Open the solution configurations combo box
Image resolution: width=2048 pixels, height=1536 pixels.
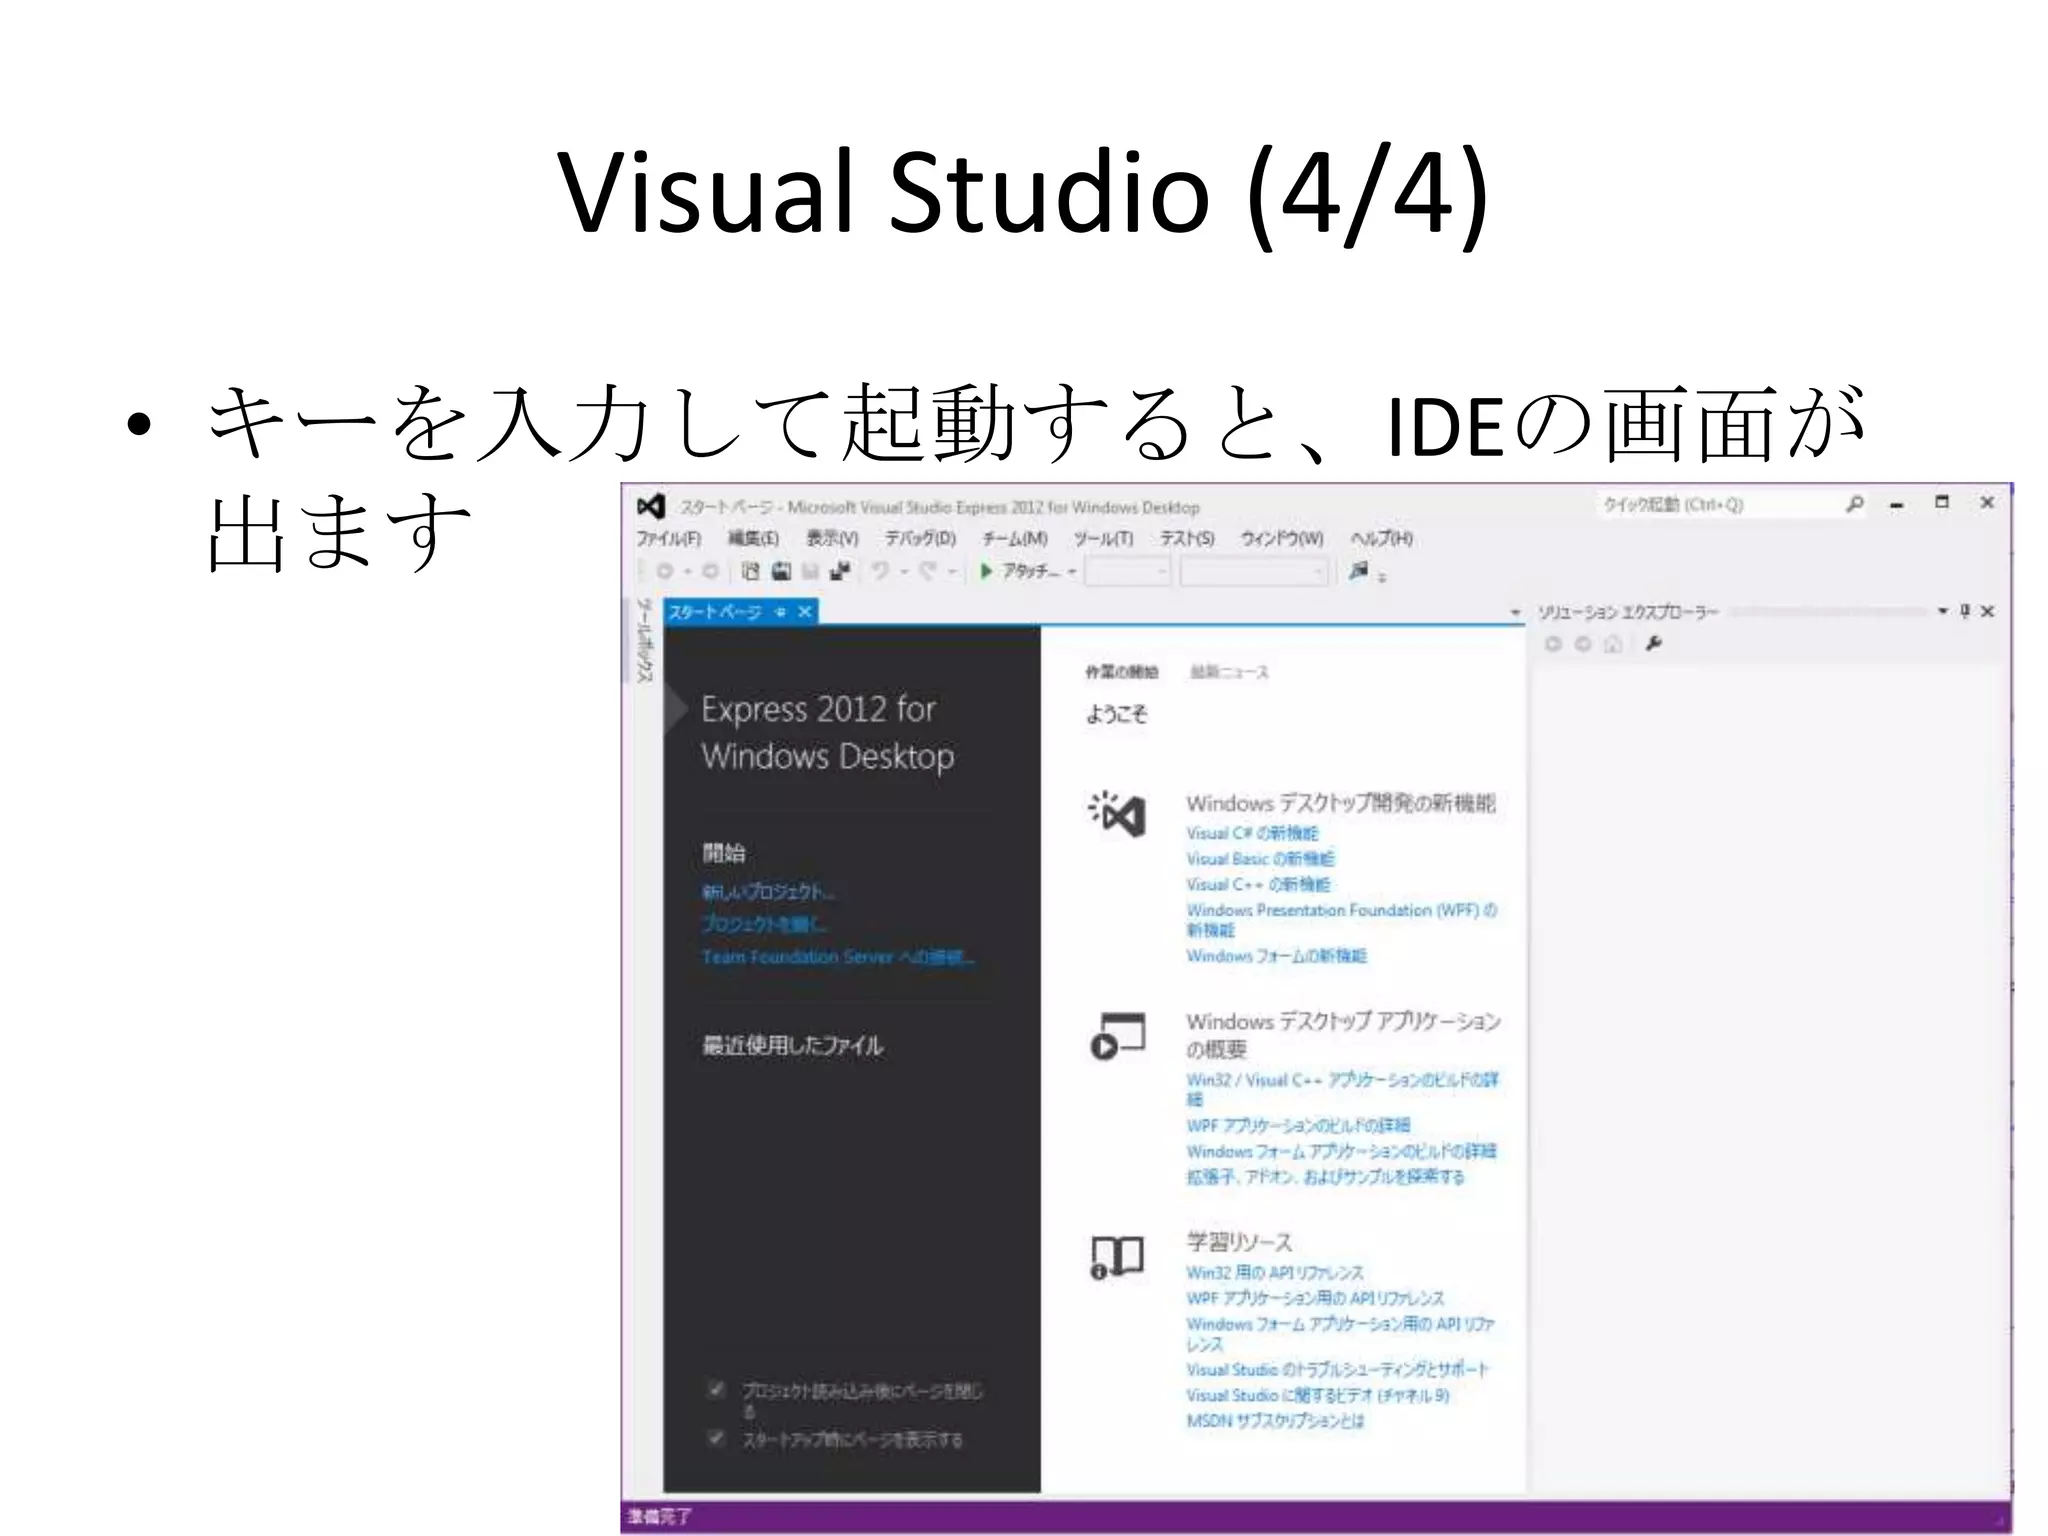point(1127,572)
